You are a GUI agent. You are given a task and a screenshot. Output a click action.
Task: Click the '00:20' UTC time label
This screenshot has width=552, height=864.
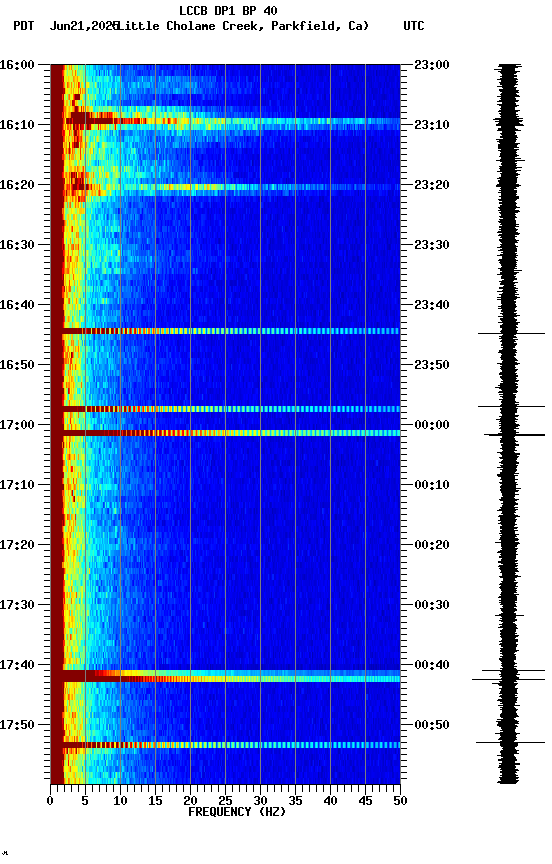[x=432, y=546]
